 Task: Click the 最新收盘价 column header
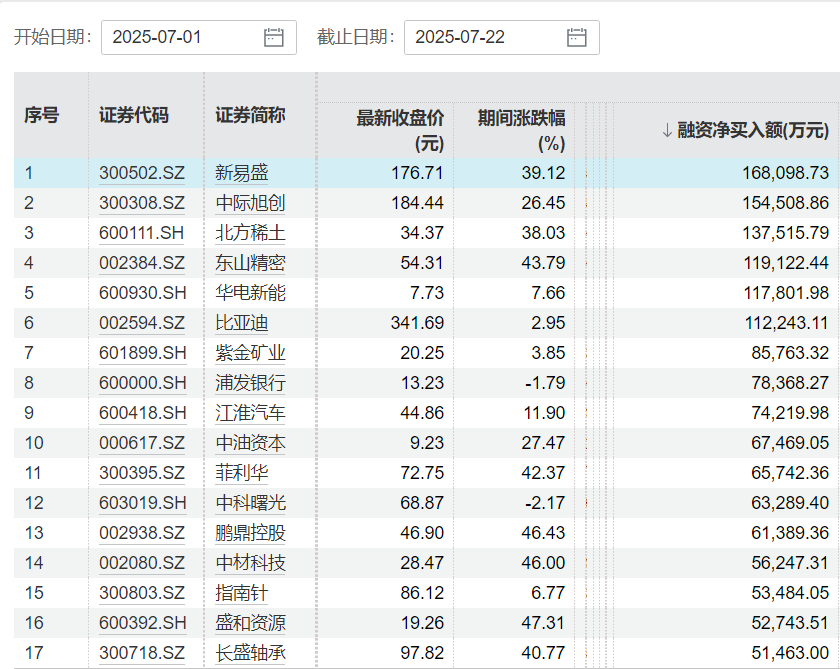[x=400, y=130]
